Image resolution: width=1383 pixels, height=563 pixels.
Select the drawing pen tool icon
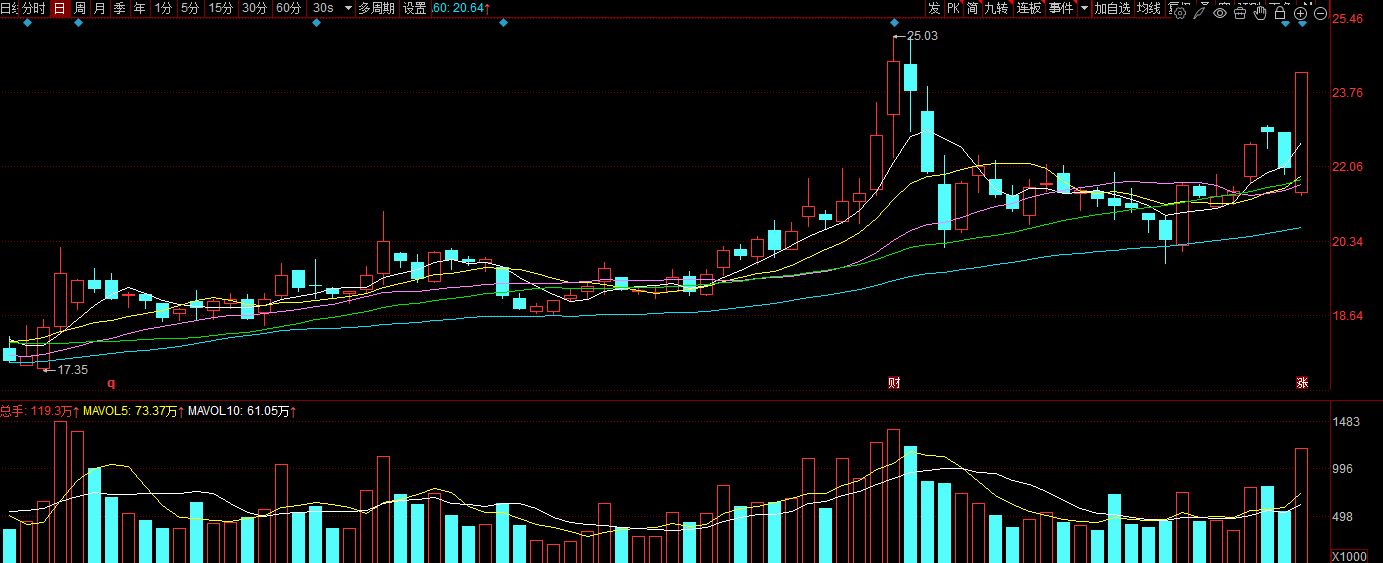coord(1199,13)
